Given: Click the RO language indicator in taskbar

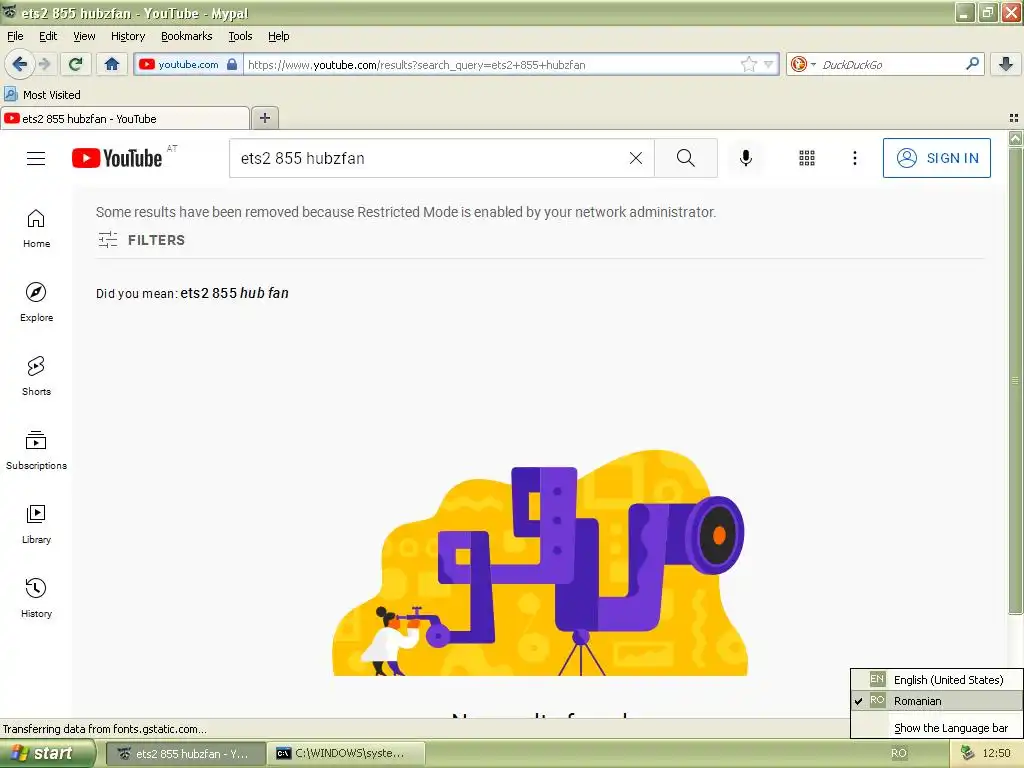Looking at the screenshot, I should point(899,753).
